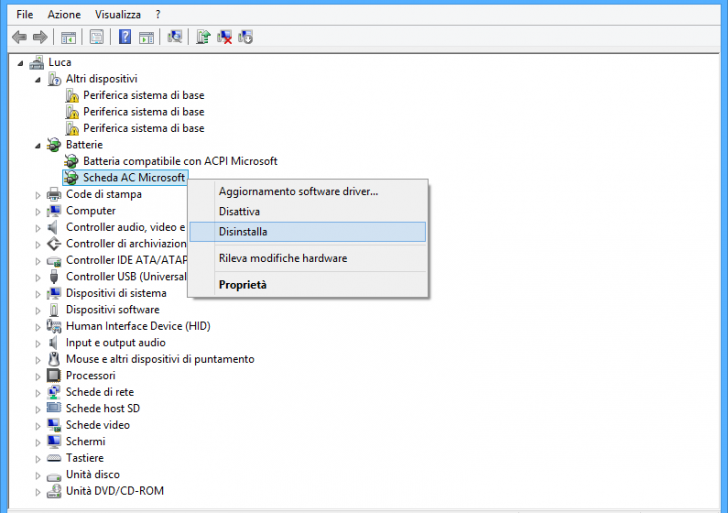Select Batteria compatibile con ACPI Microsoft
The width and height of the screenshot is (728, 513).
(180, 161)
